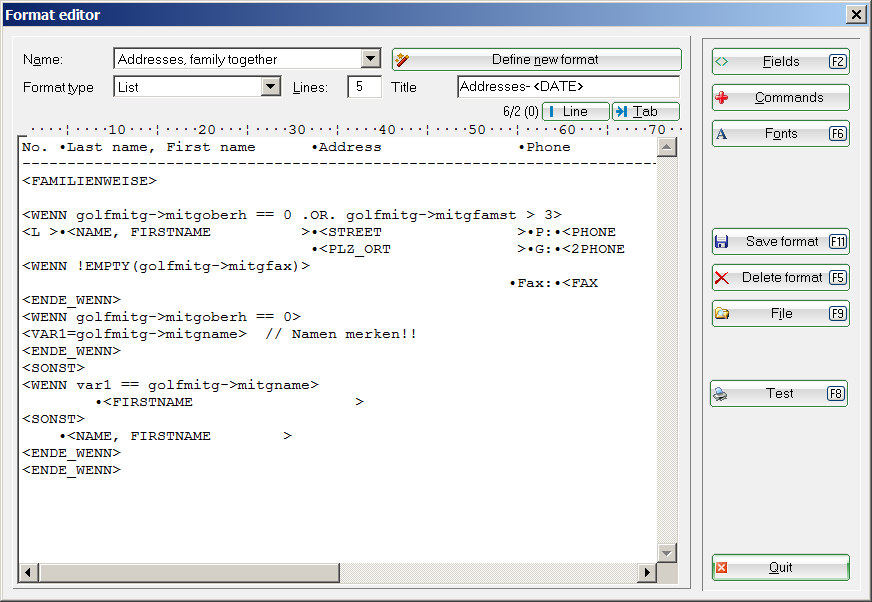Click the Title text field

click(x=567, y=87)
